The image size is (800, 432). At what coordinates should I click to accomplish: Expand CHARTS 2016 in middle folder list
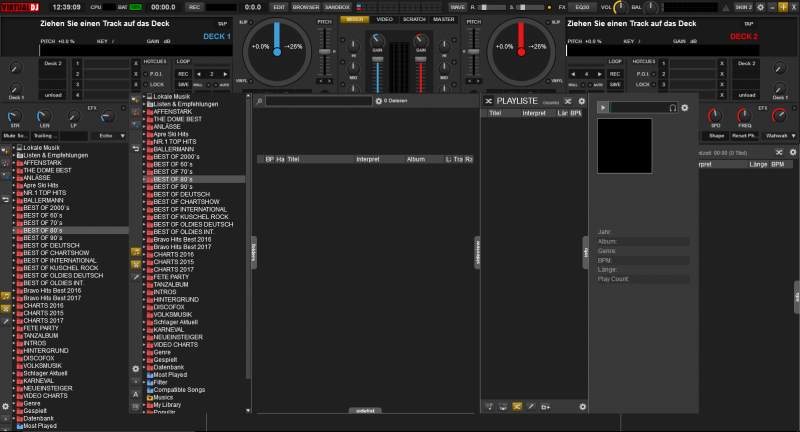tap(144, 255)
